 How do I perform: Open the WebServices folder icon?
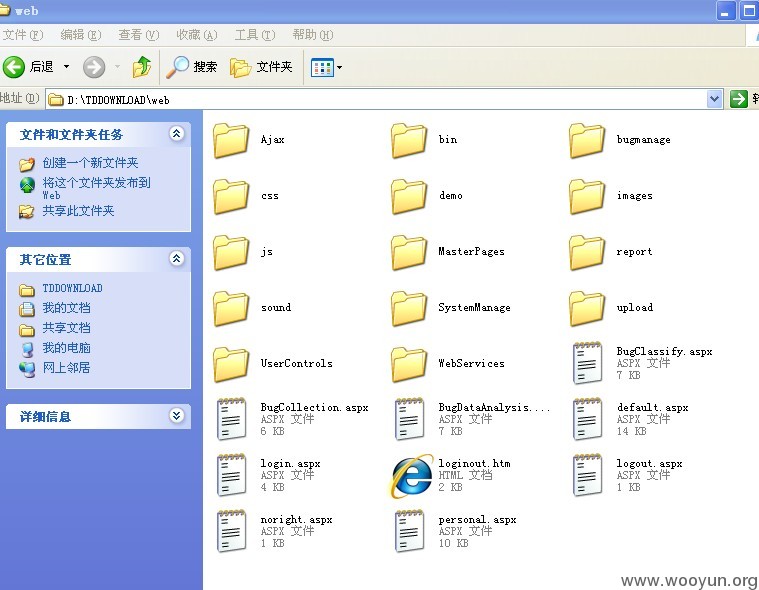409,364
